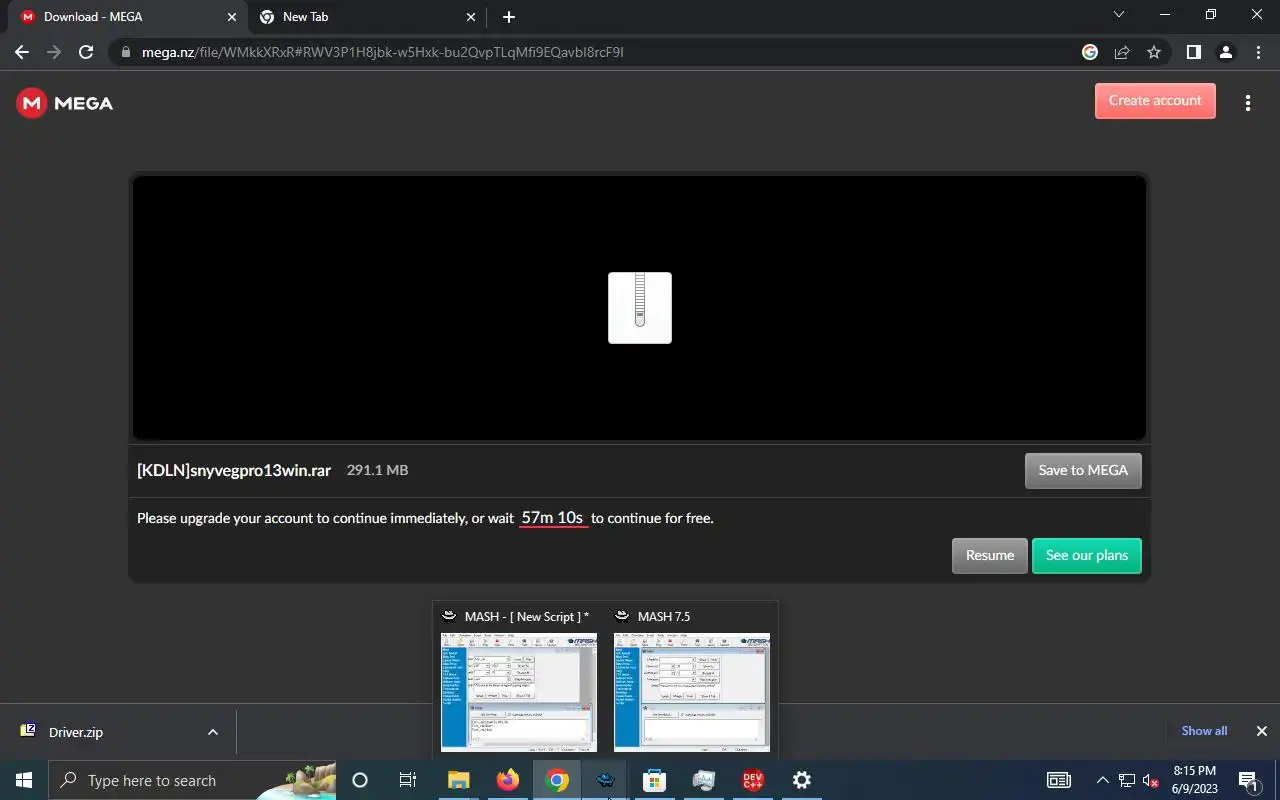
Task: Click file name [KDLN]snyvegpro13win.rar
Action: pos(234,470)
